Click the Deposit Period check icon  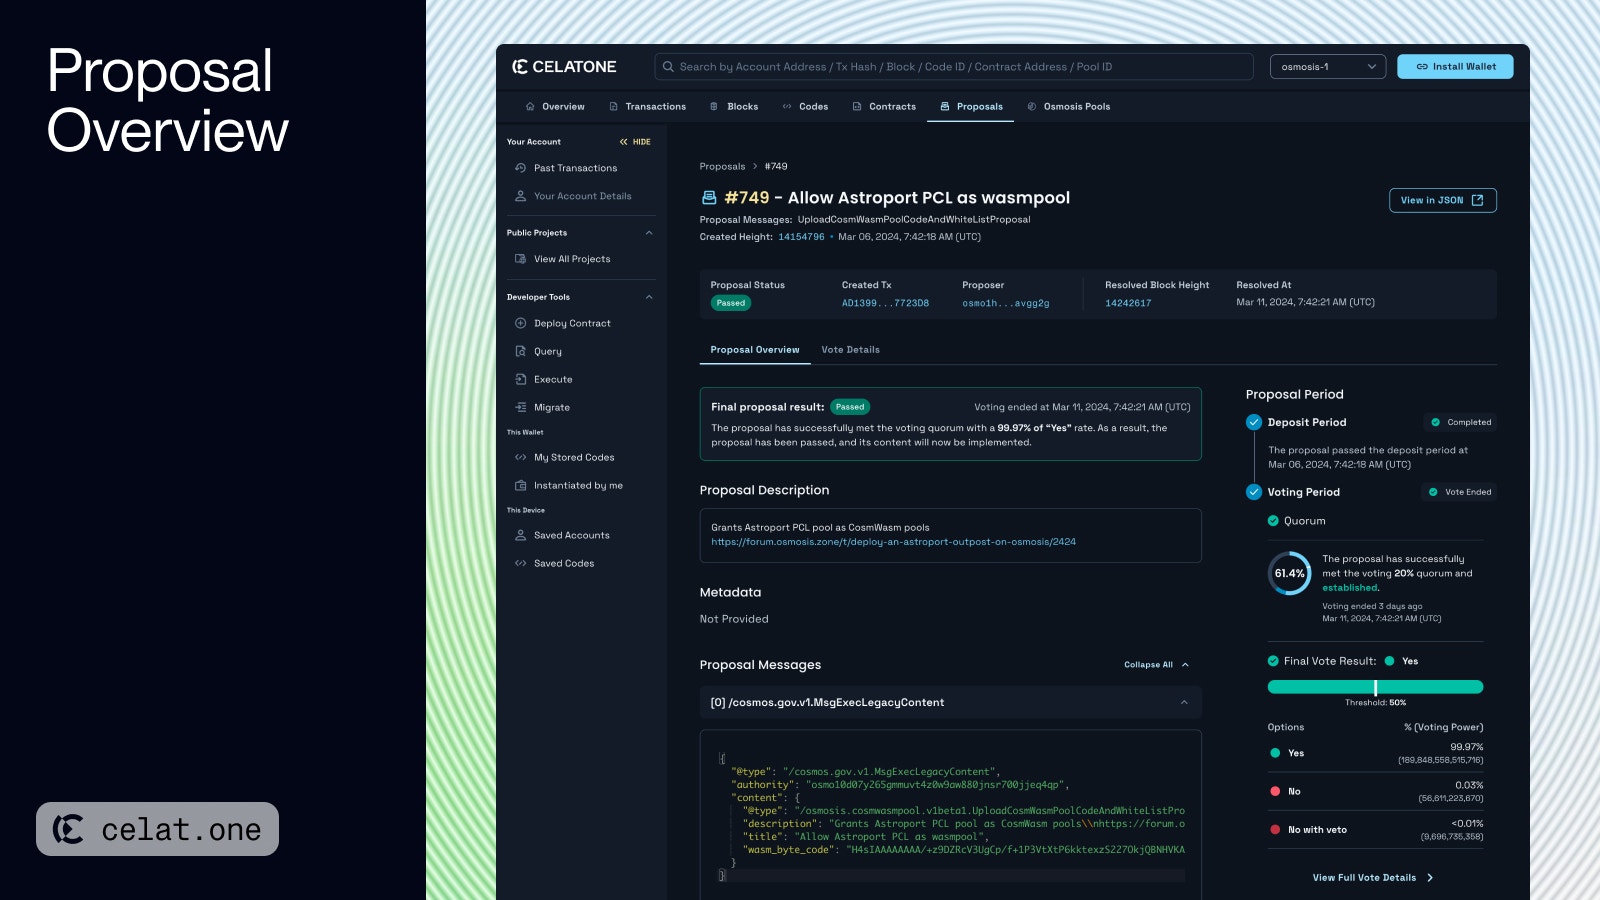(1254, 422)
